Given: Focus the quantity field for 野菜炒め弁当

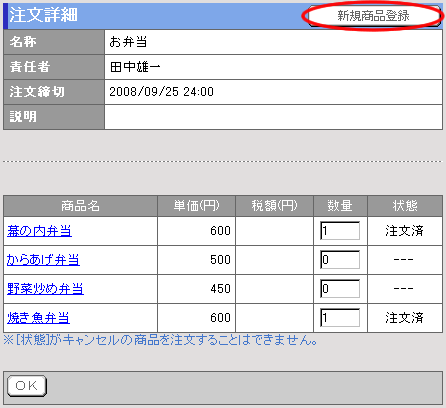Looking at the screenshot, I should [340, 289].
